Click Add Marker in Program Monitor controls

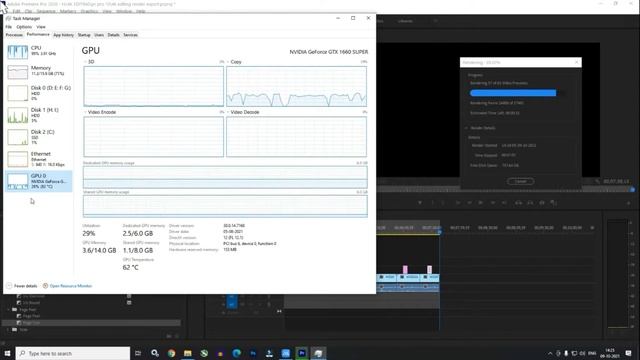(420, 202)
